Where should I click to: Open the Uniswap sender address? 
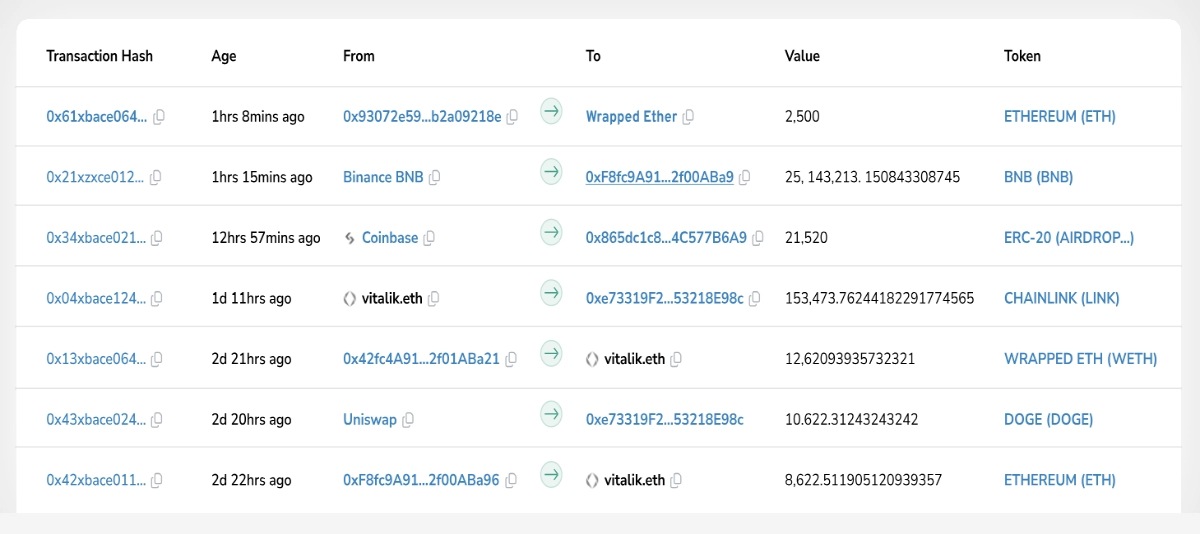pos(369,420)
